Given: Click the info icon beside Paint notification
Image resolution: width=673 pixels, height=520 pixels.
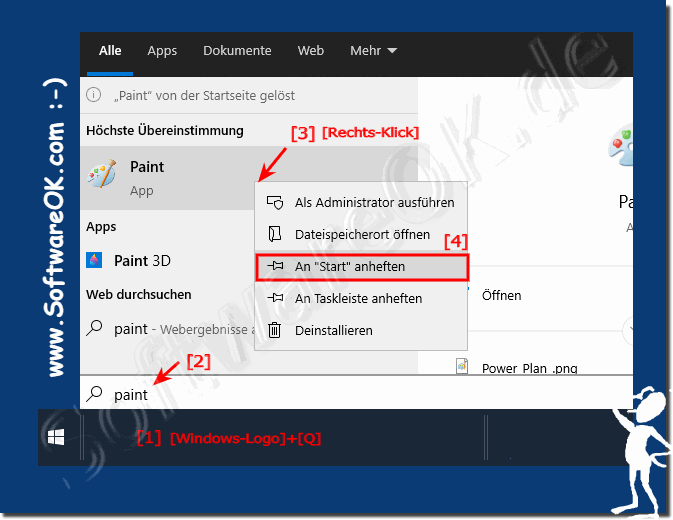Looking at the screenshot, I should (x=94, y=94).
